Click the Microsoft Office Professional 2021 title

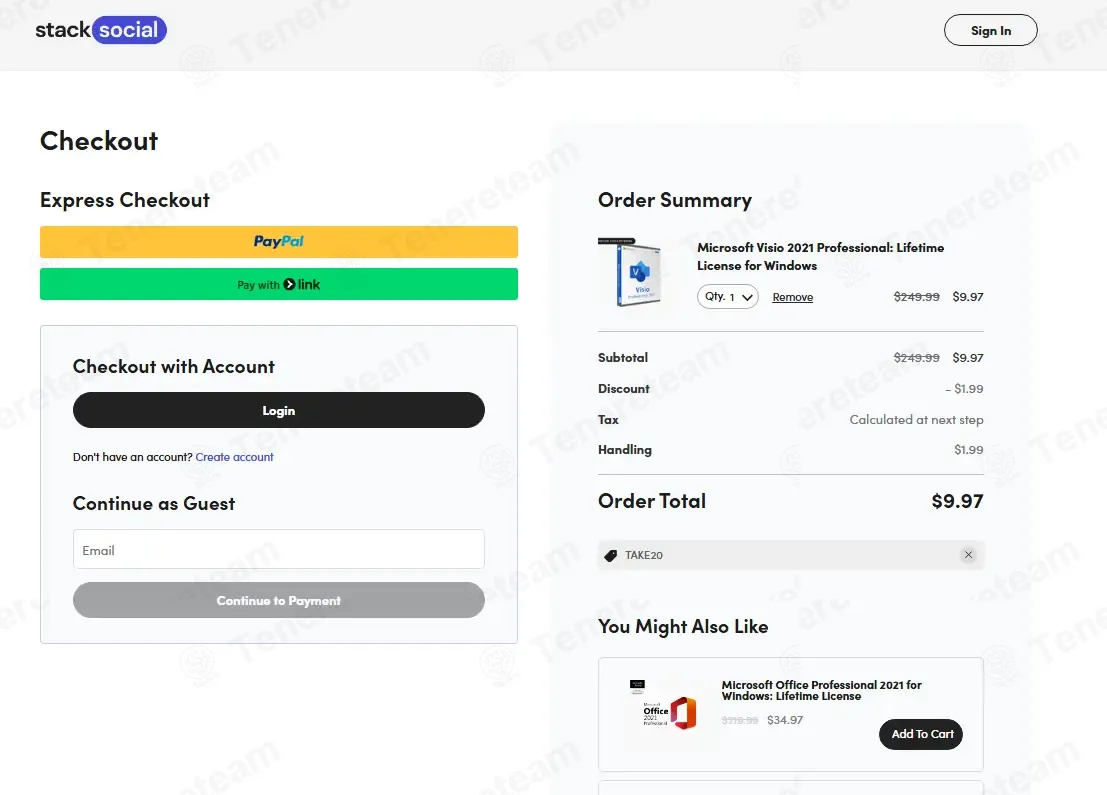click(821, 691)
